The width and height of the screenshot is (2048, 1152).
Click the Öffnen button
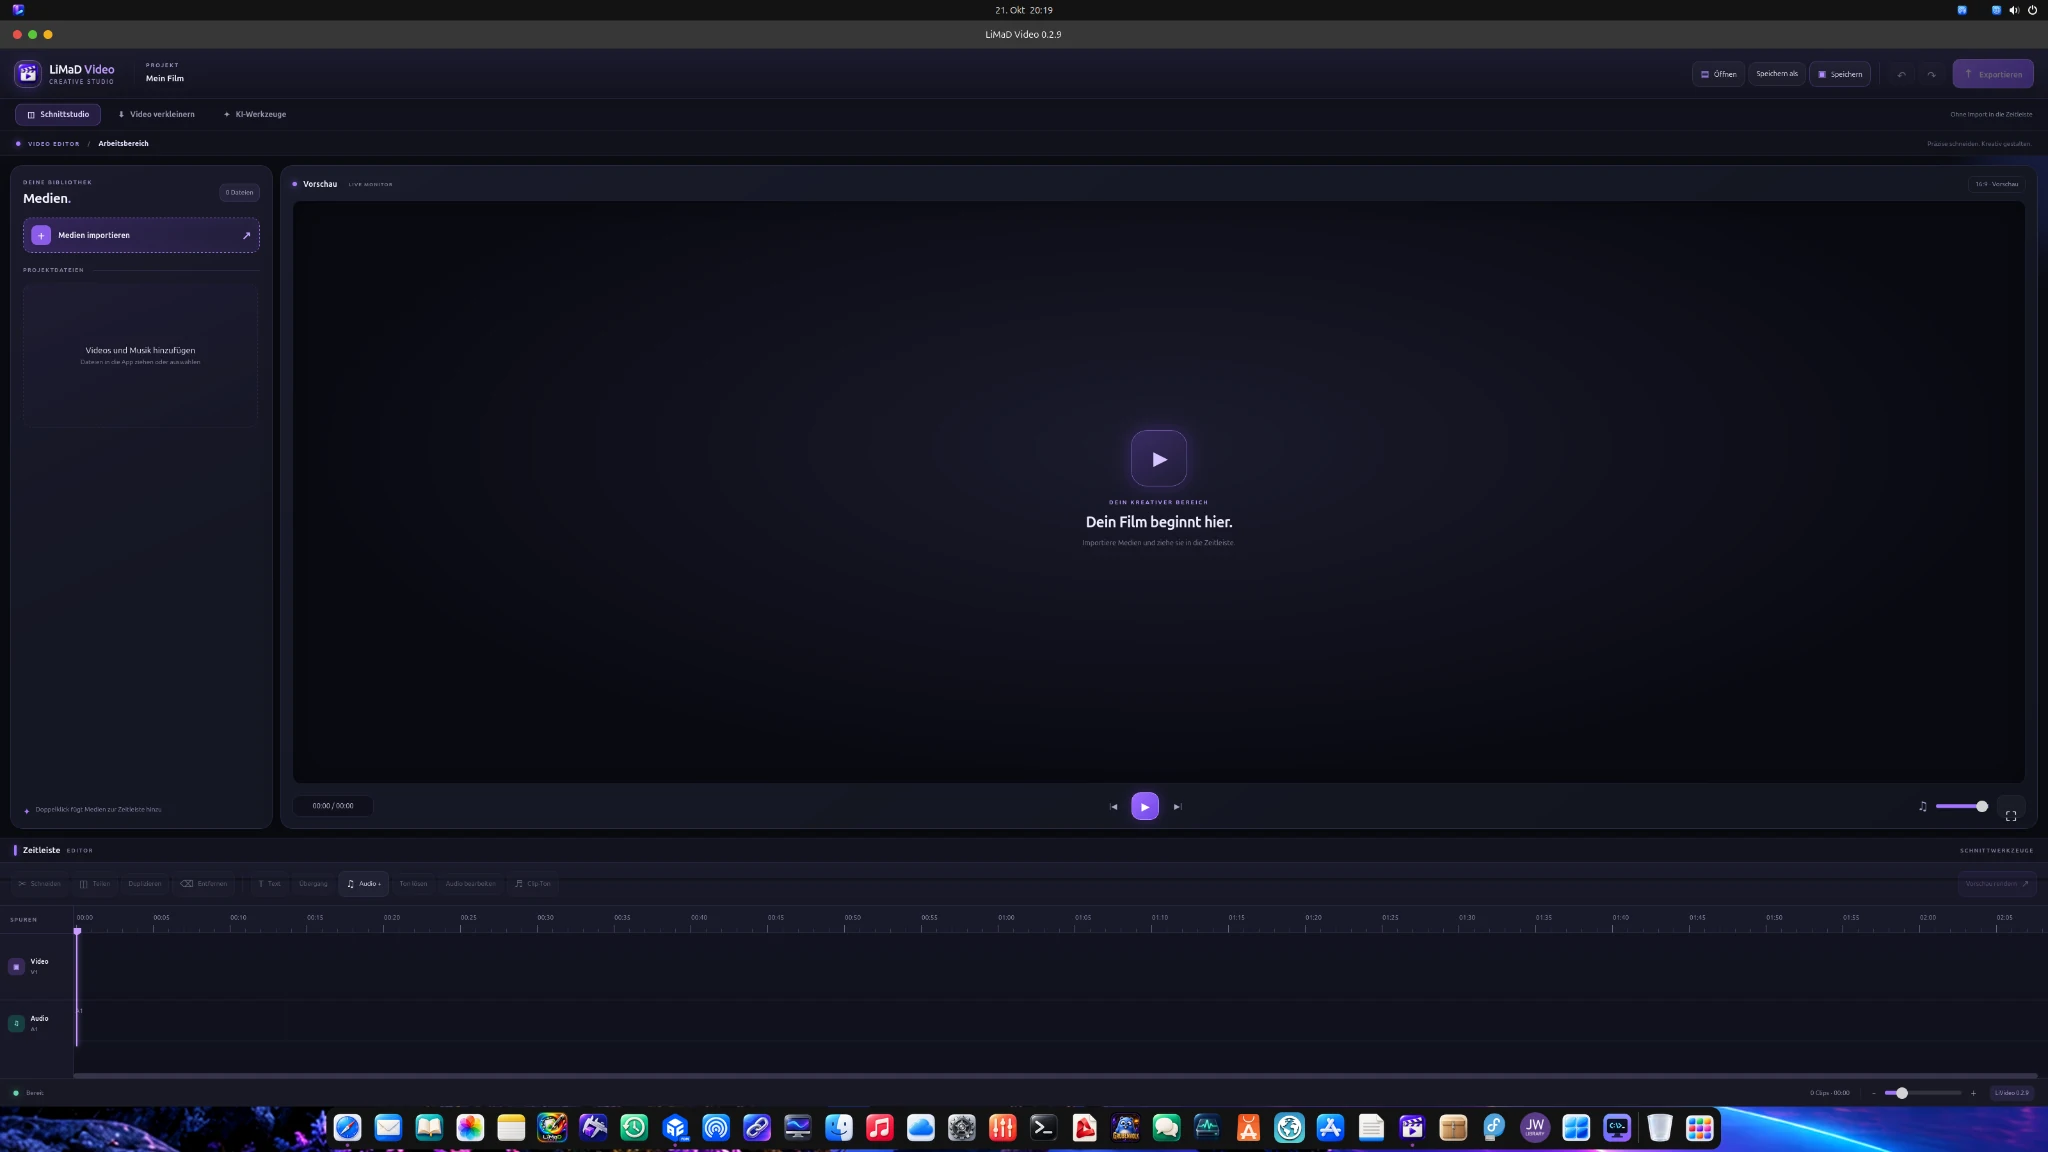click(1718, 74)
